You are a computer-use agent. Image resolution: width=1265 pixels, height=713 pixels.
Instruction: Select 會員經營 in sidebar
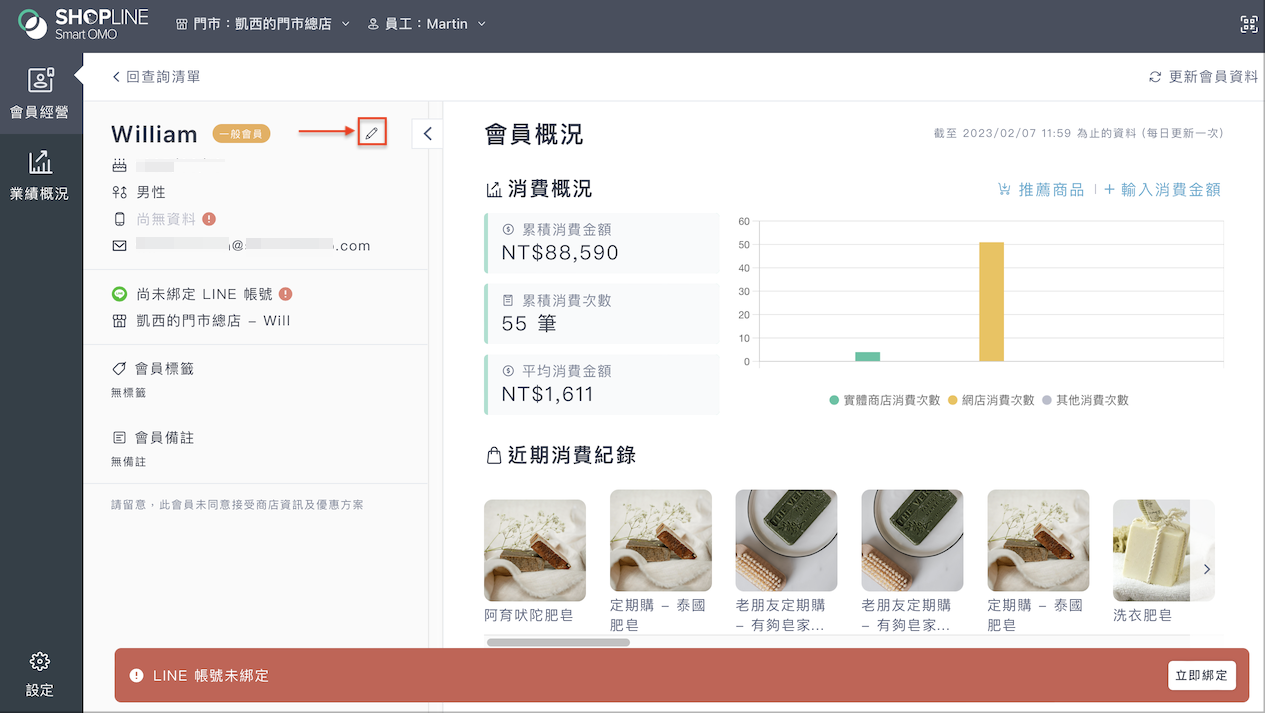click(x=40, y=93)
